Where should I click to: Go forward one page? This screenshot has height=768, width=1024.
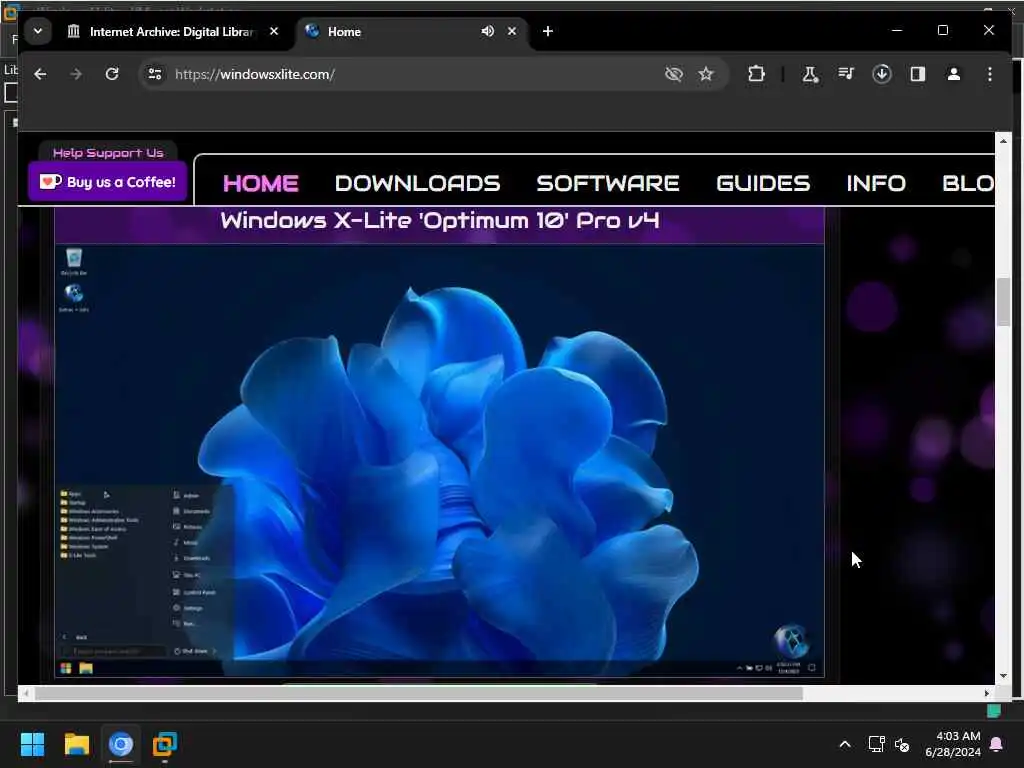(x=76, y=74)
